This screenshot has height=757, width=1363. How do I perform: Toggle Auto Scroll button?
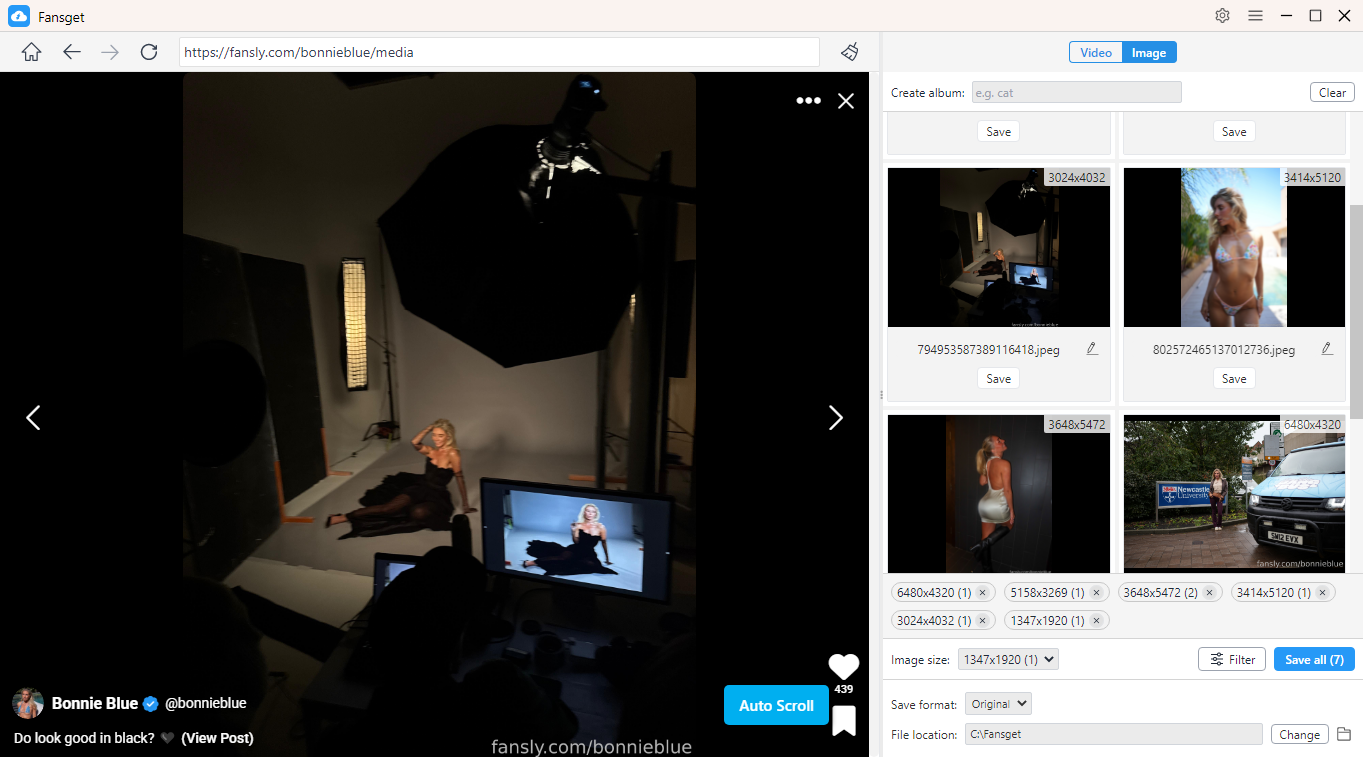776,705
